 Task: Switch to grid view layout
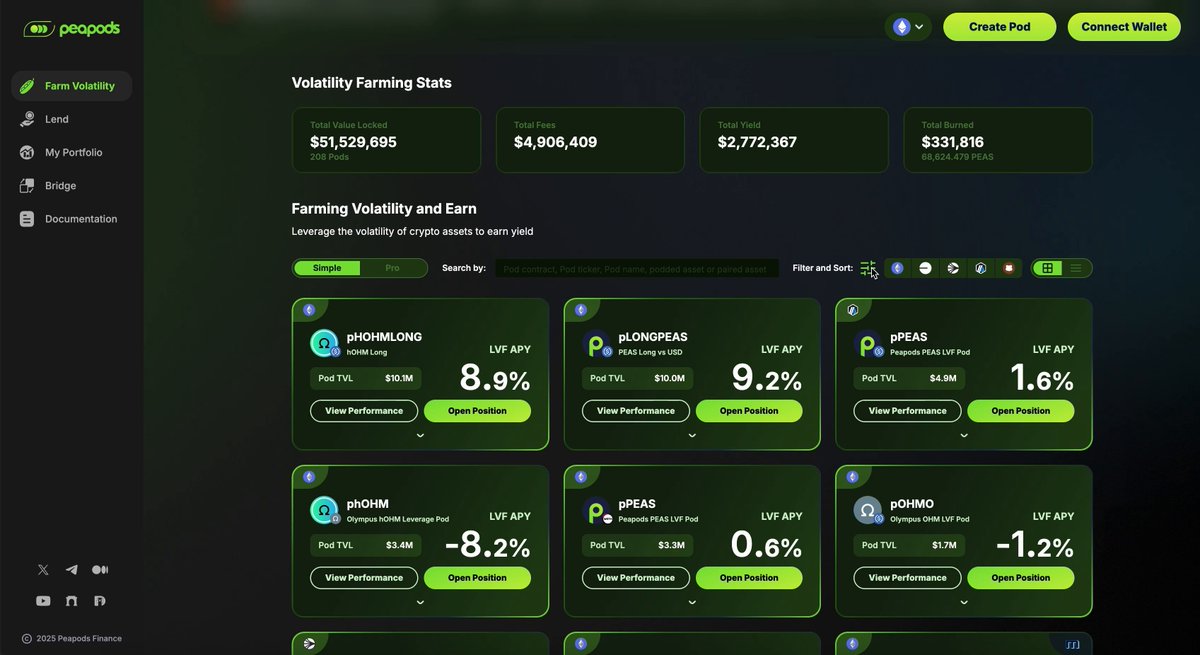[x=1047, y=268]
